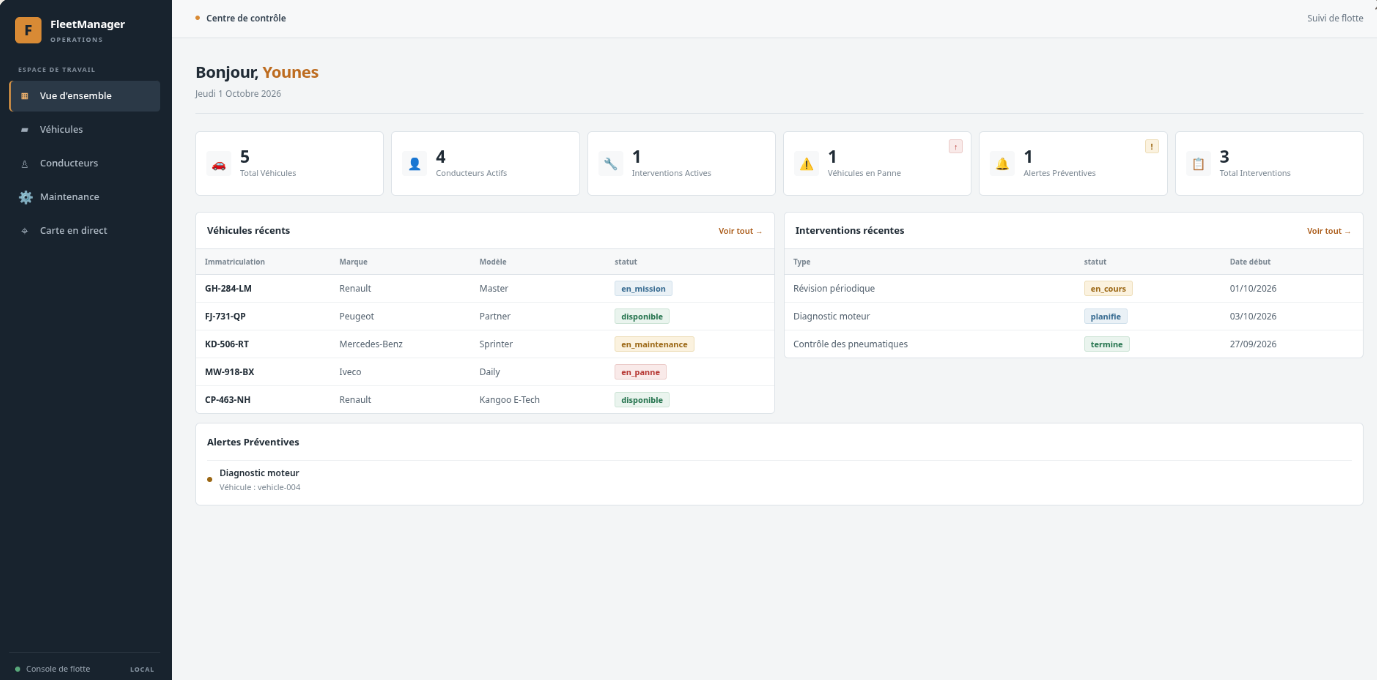This screenshot has width=1377, height=680.
Task: Open the Véhicules en Panne card
Action: [x=877, y=164]
